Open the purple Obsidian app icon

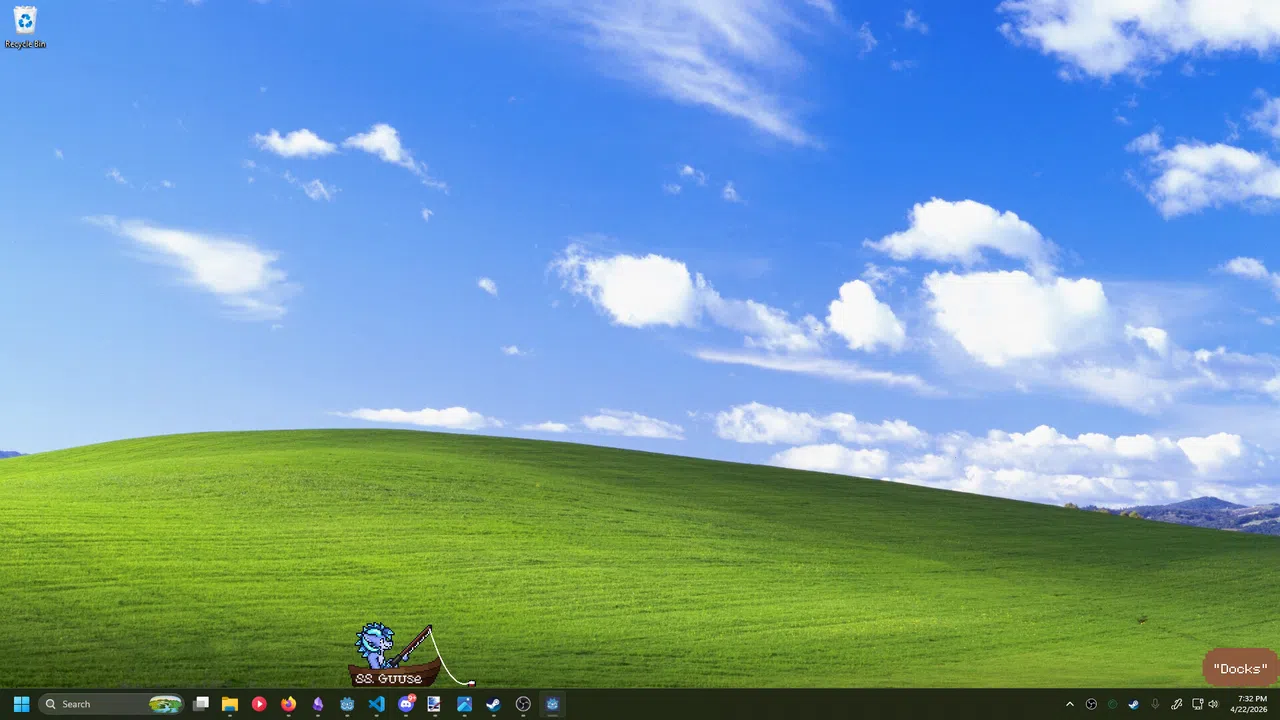318,704
